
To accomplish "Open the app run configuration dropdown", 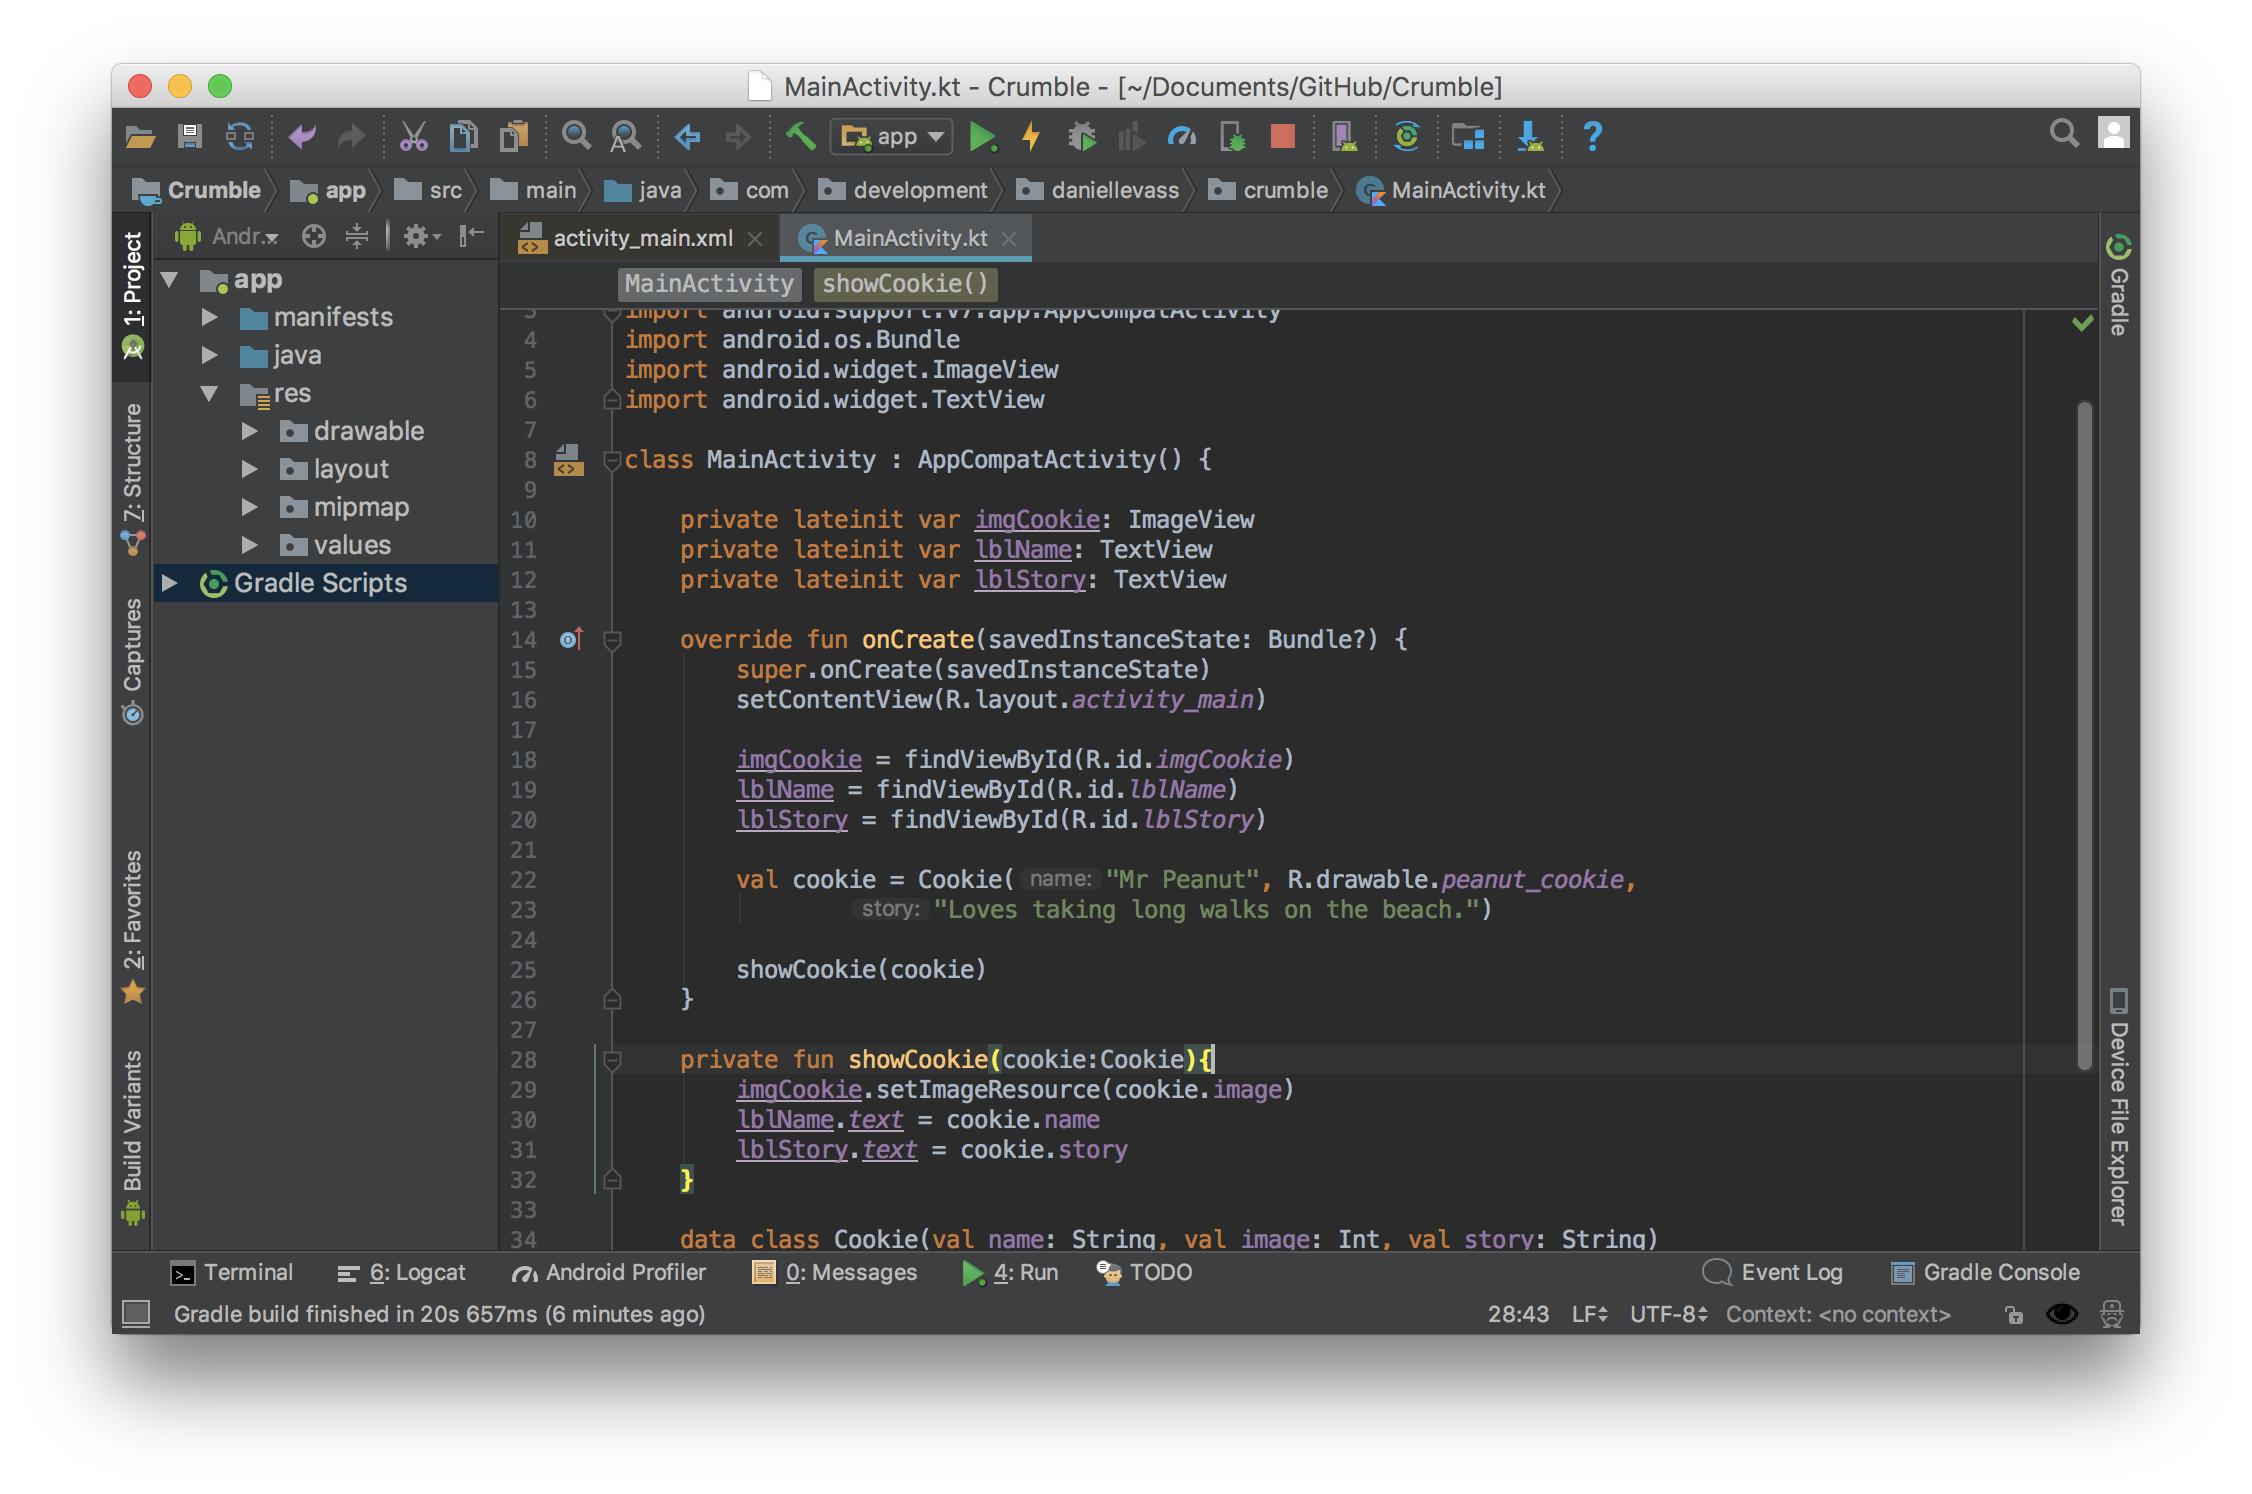I will (x=891, y=136).
